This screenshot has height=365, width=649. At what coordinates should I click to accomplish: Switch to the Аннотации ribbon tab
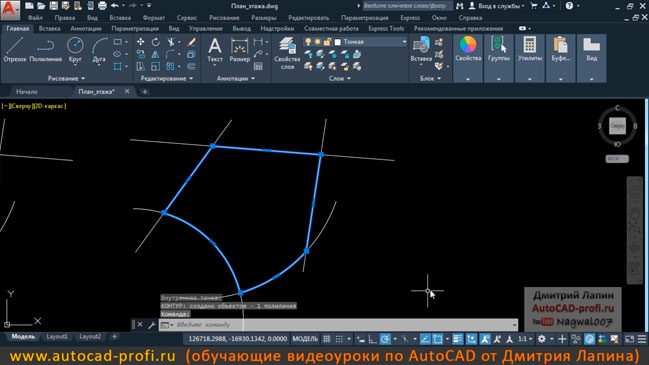pos(86,29)
